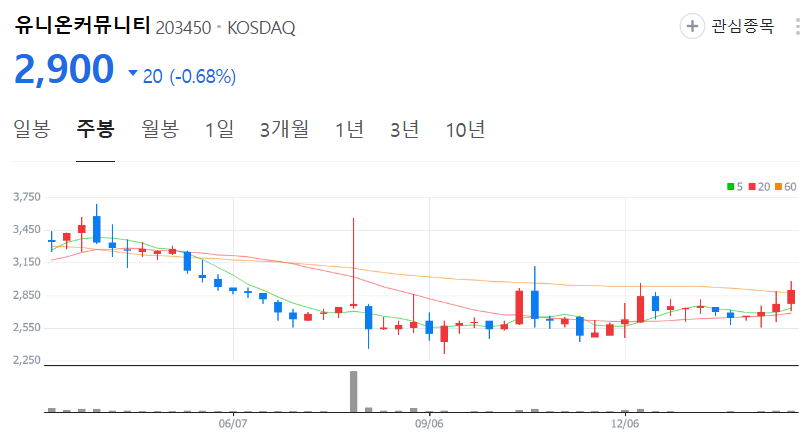
Task: Show the 3개월 chart range
Action: pos(284,129)
